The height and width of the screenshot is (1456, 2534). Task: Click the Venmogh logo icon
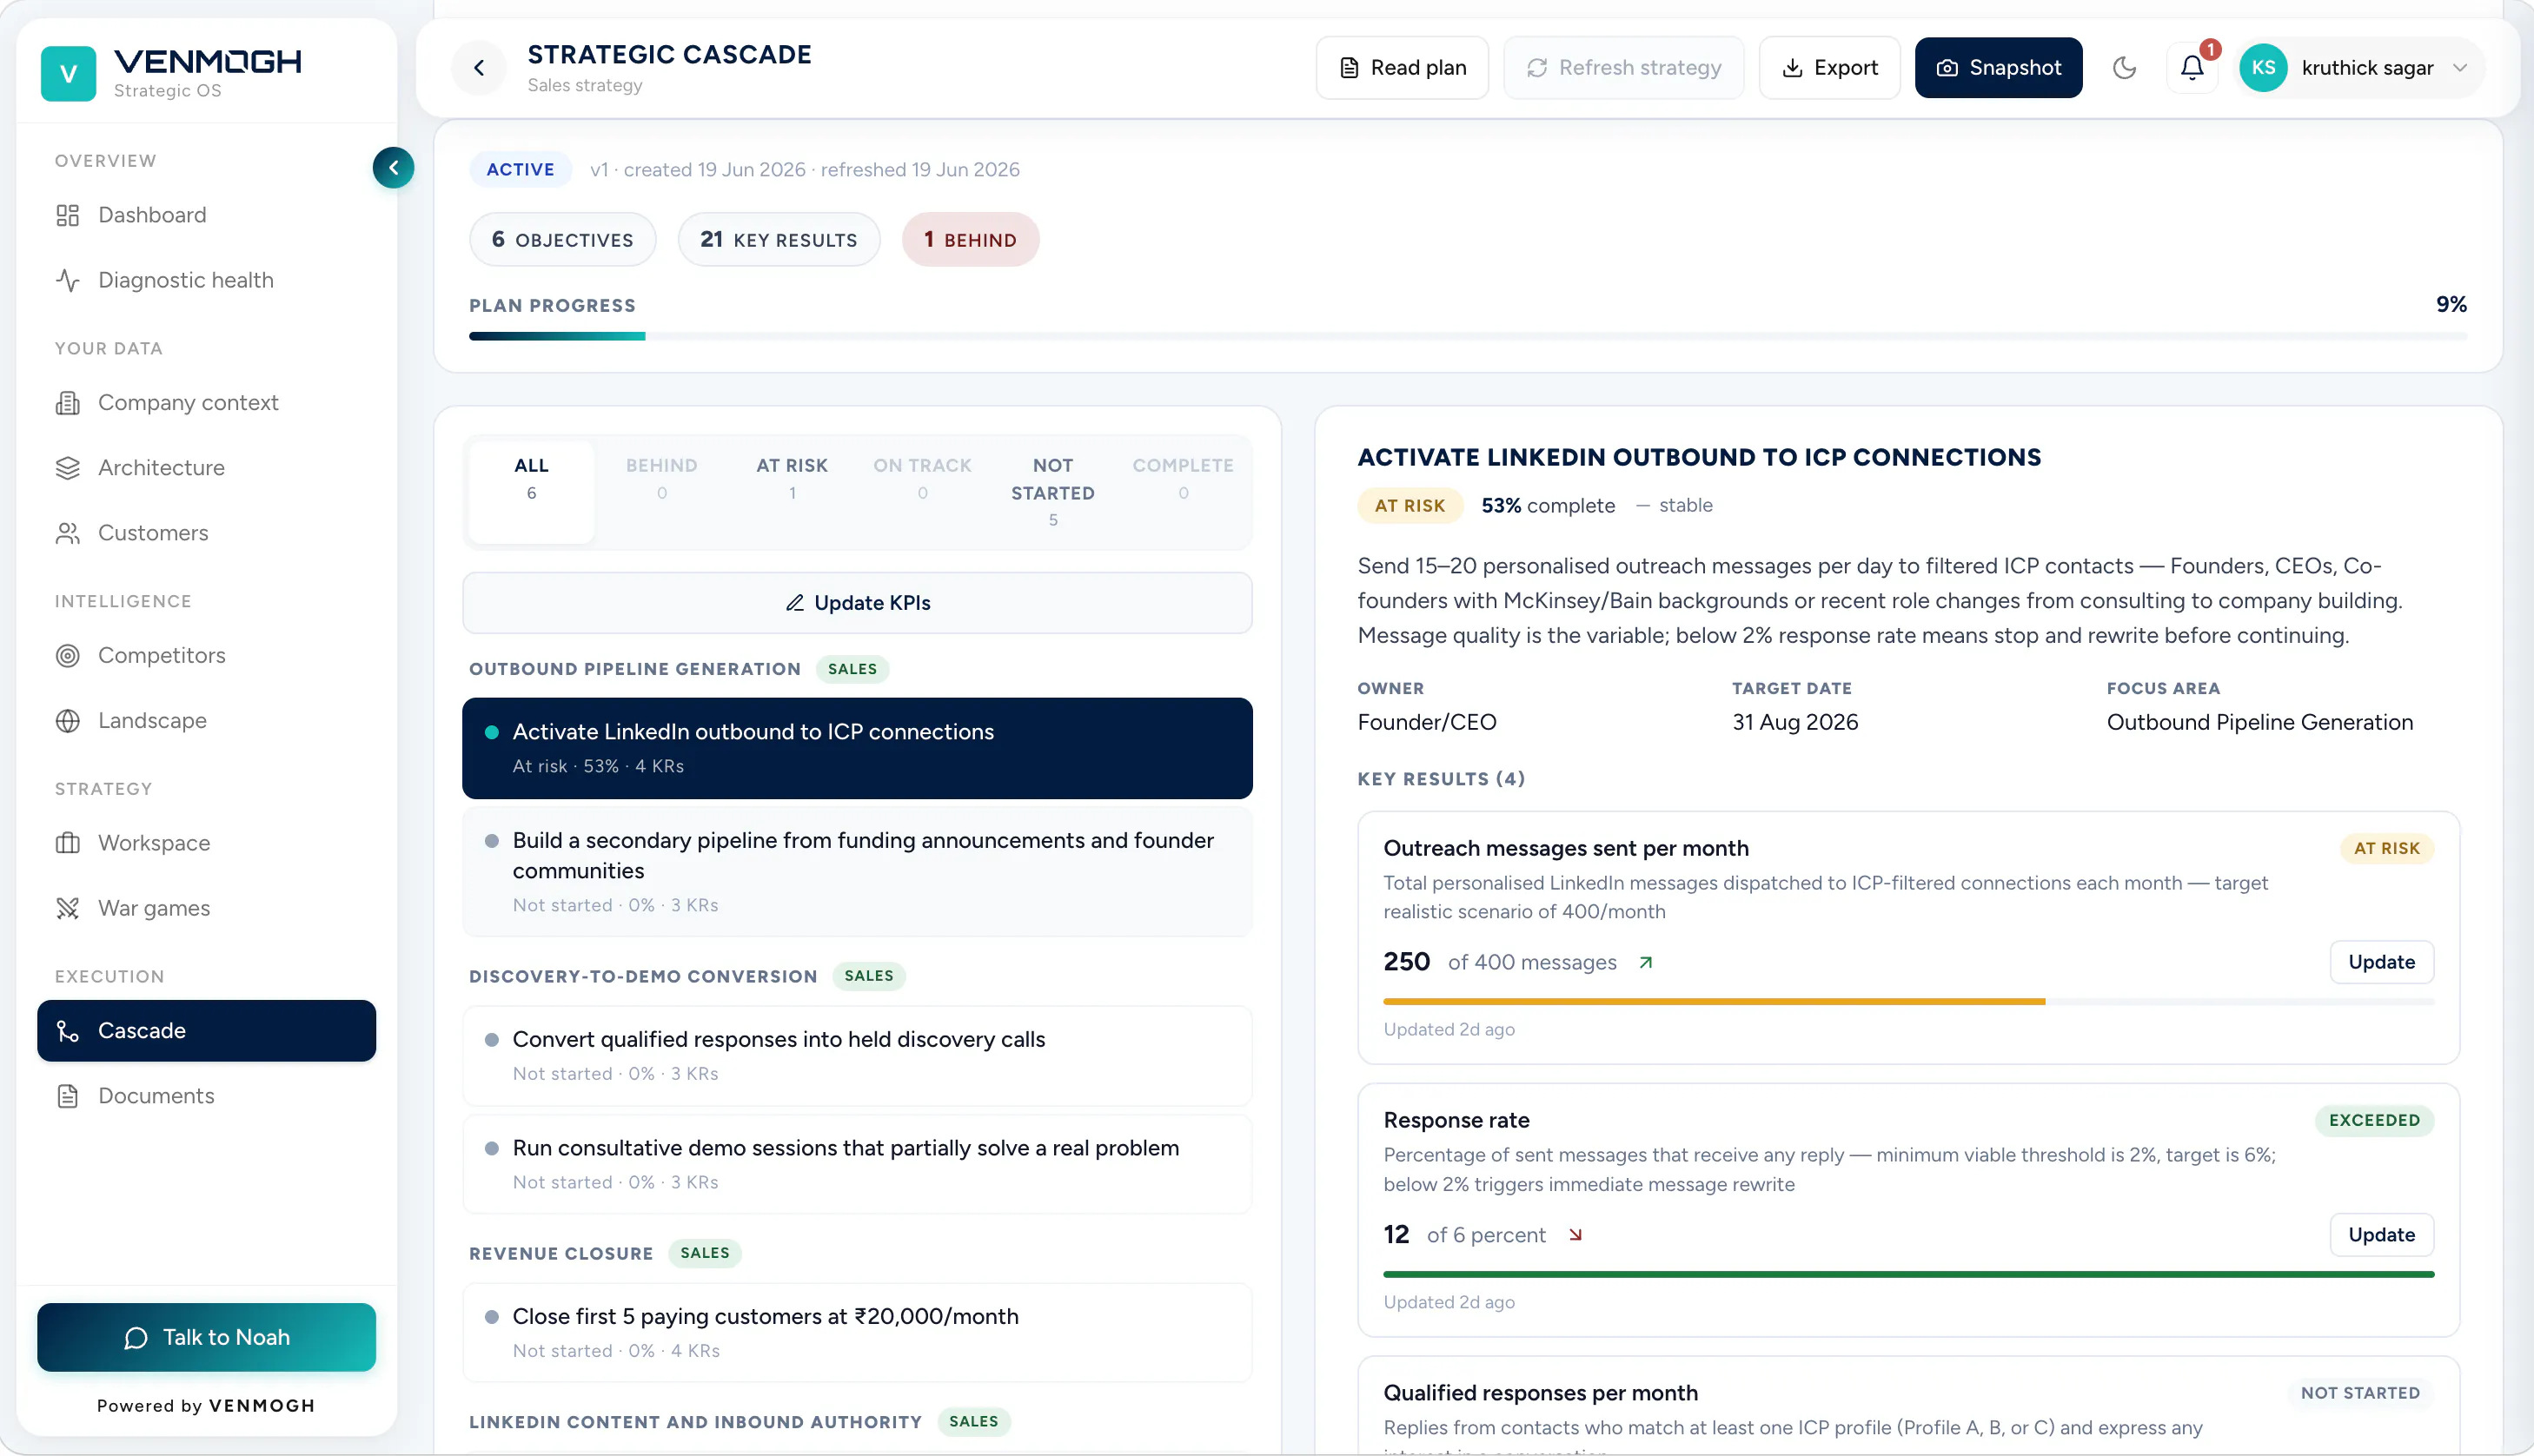(68, 73)
